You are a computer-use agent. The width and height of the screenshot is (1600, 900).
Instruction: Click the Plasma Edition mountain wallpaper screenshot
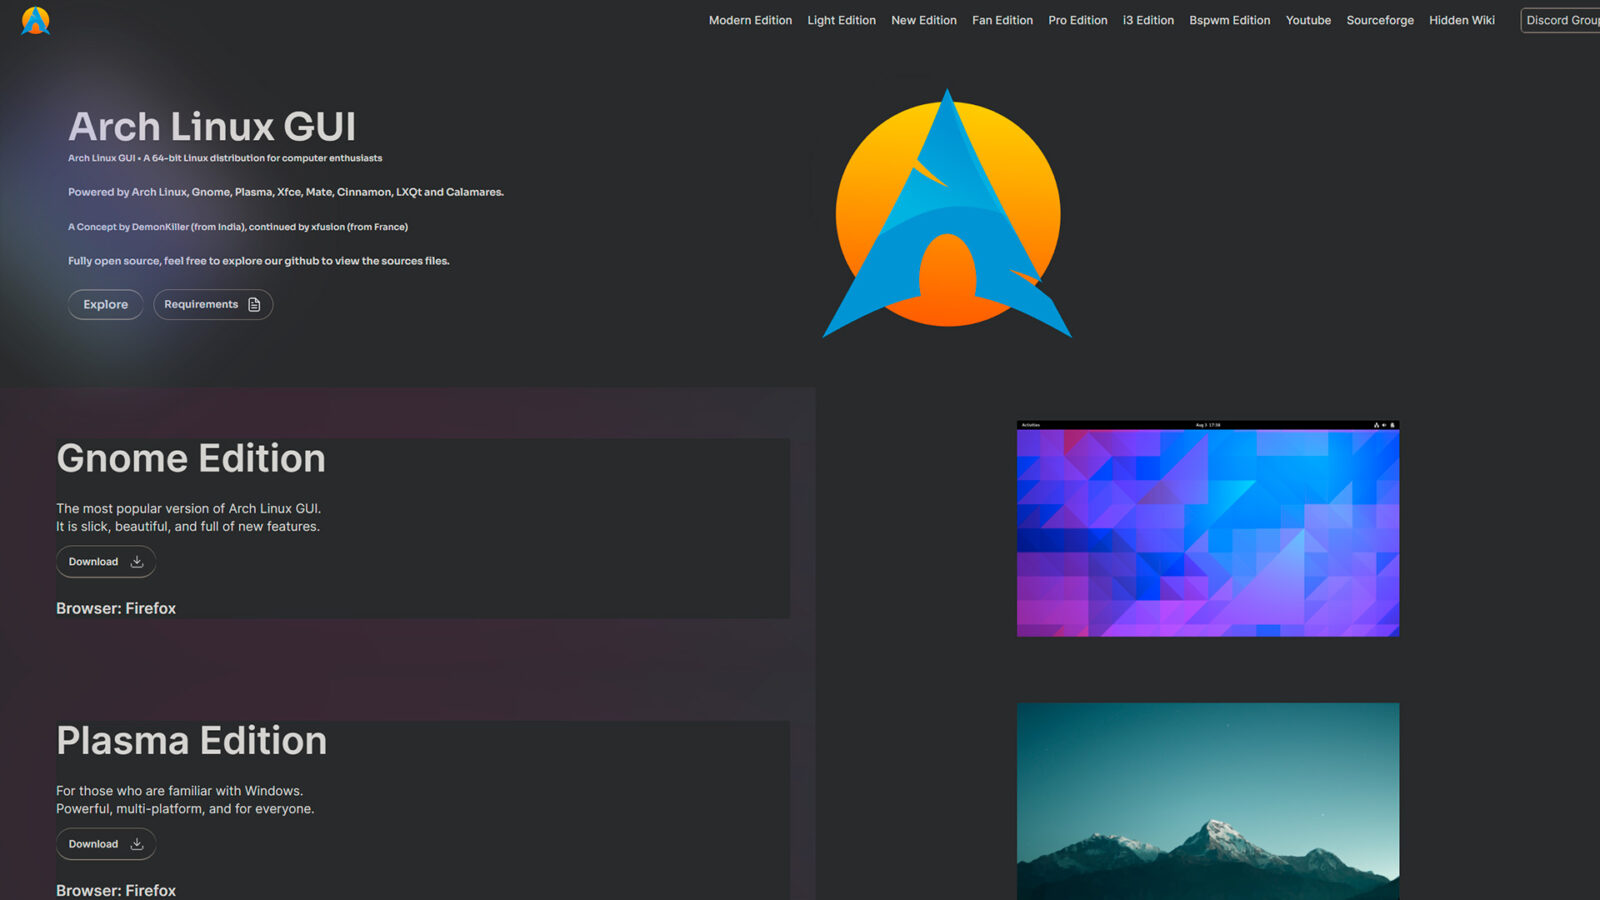pos(1208,800)
